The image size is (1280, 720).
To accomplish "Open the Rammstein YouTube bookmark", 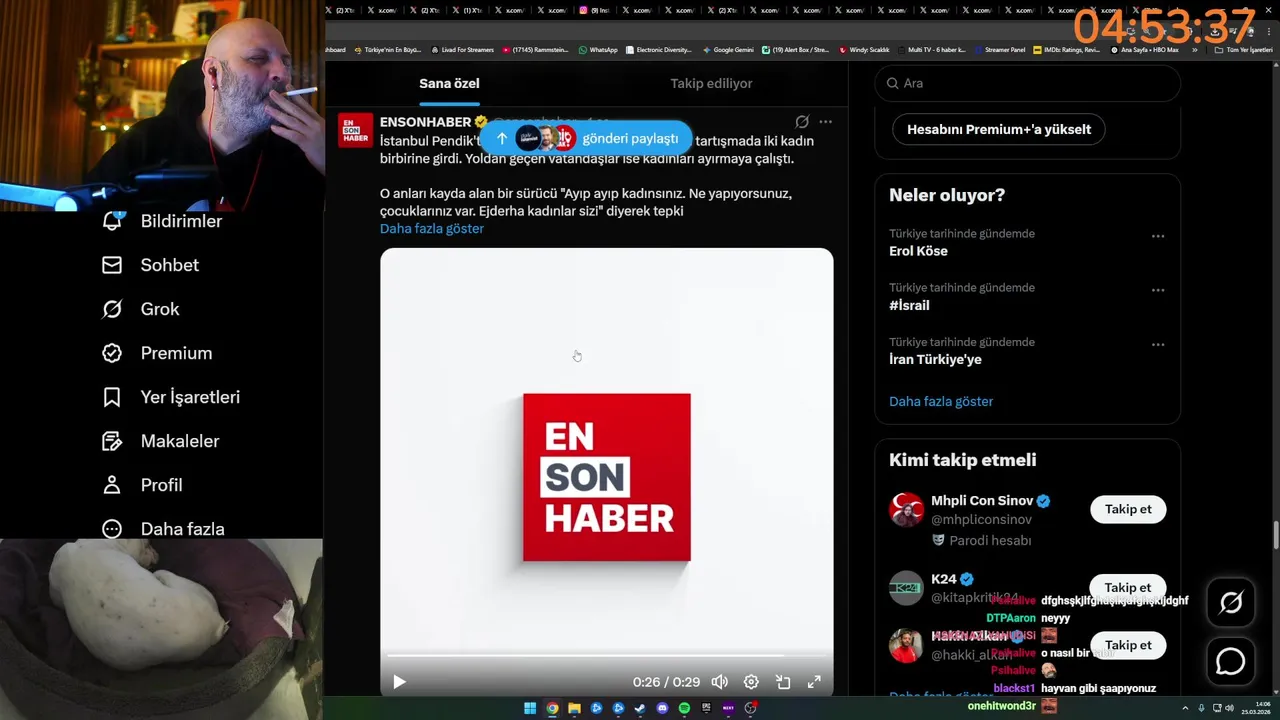I will (x=536, y=49).
